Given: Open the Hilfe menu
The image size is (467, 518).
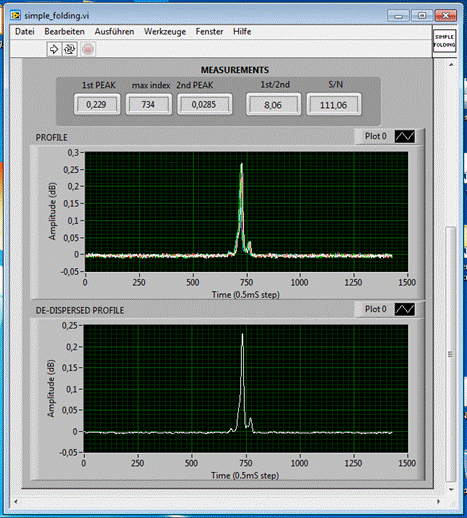Looking at the screenshot, I should (242, 32).
